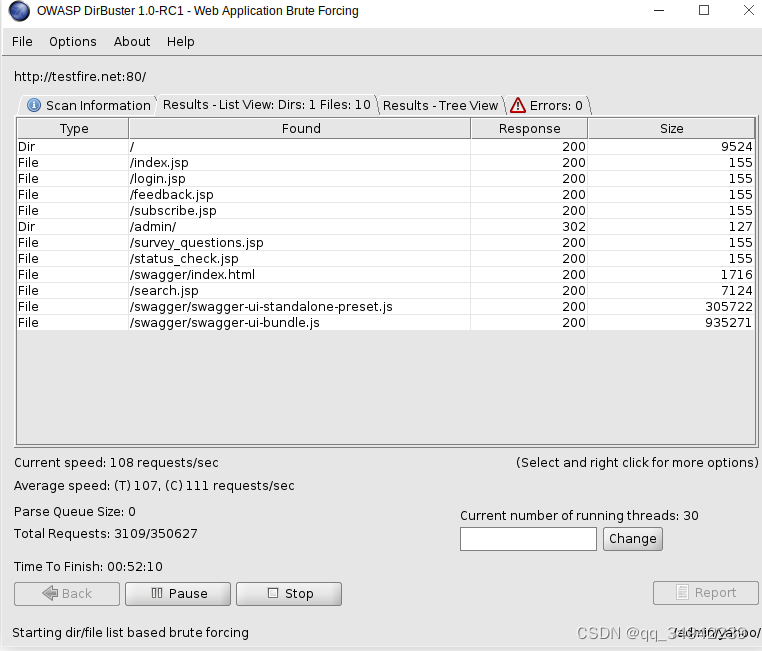Image resolution: width=762 pixels, height=651 pixels.
Task: Click the 305722 size cell
Action: (671, 307)
